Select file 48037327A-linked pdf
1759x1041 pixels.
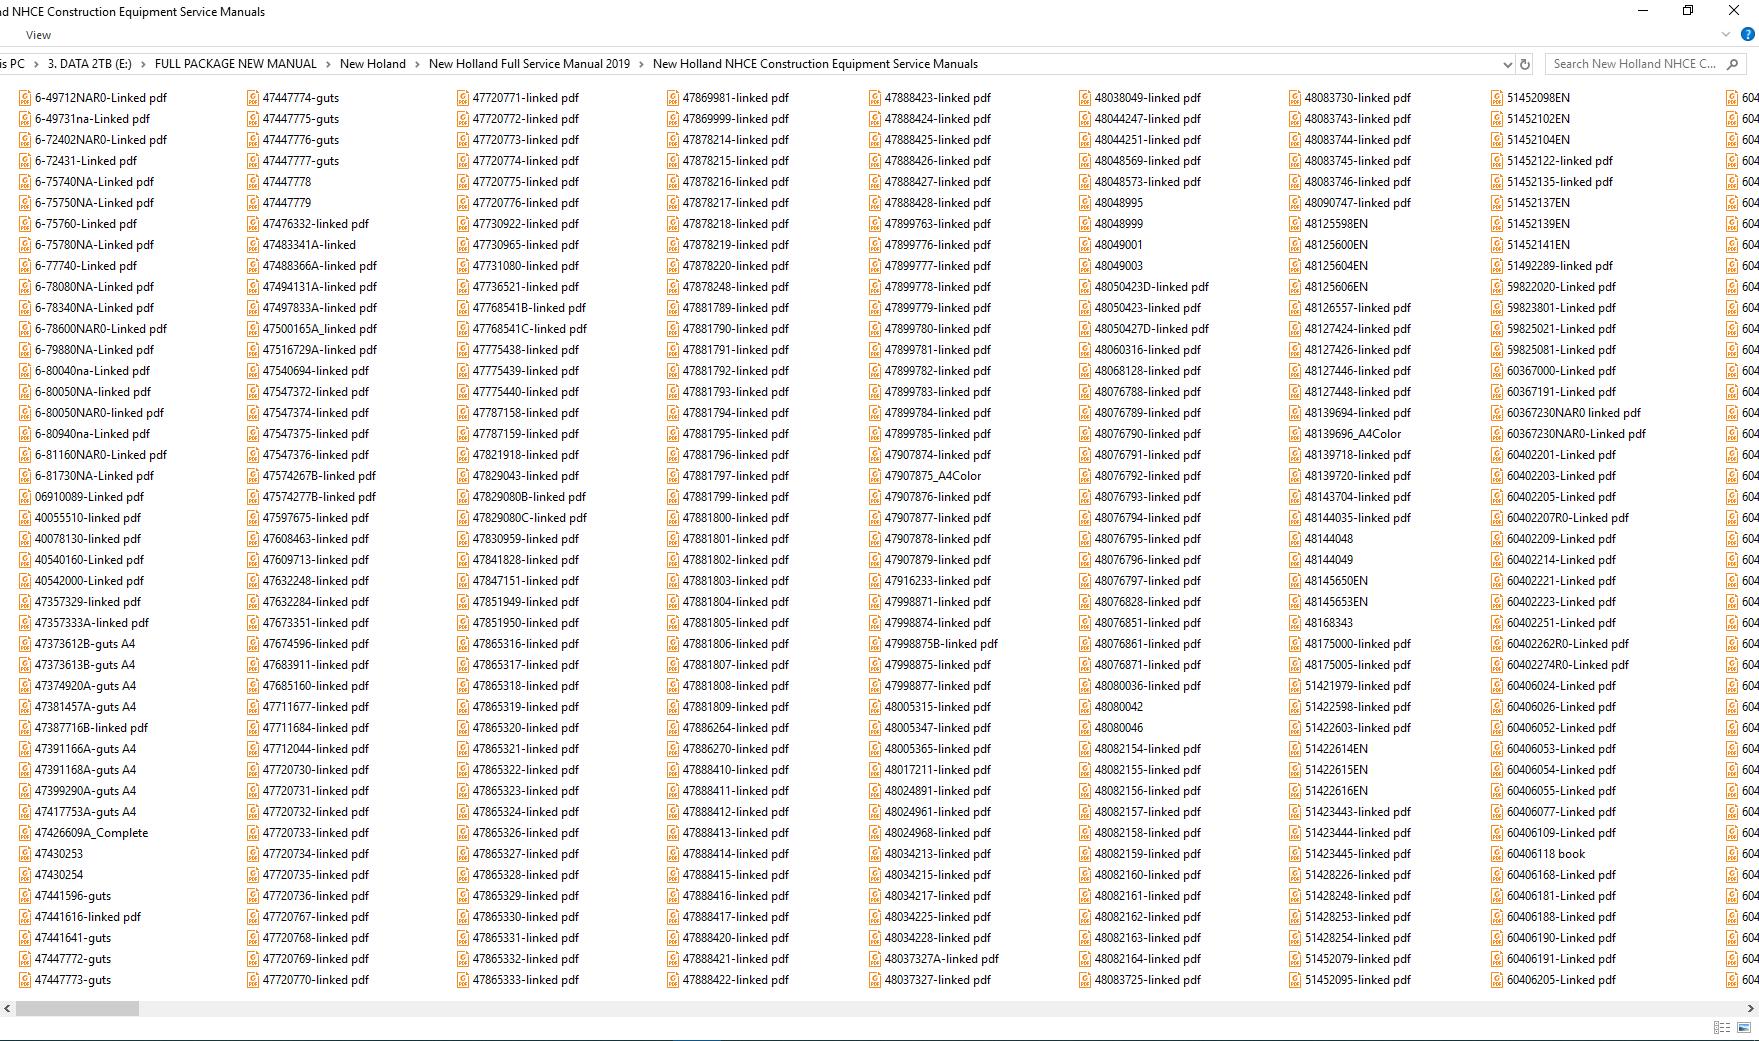click(x=934, y=959)
